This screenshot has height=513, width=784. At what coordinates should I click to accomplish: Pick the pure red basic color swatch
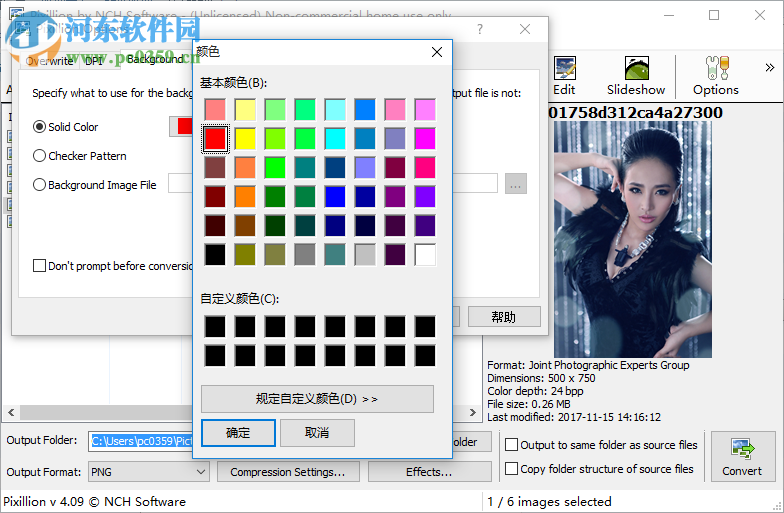coord(216,138)
